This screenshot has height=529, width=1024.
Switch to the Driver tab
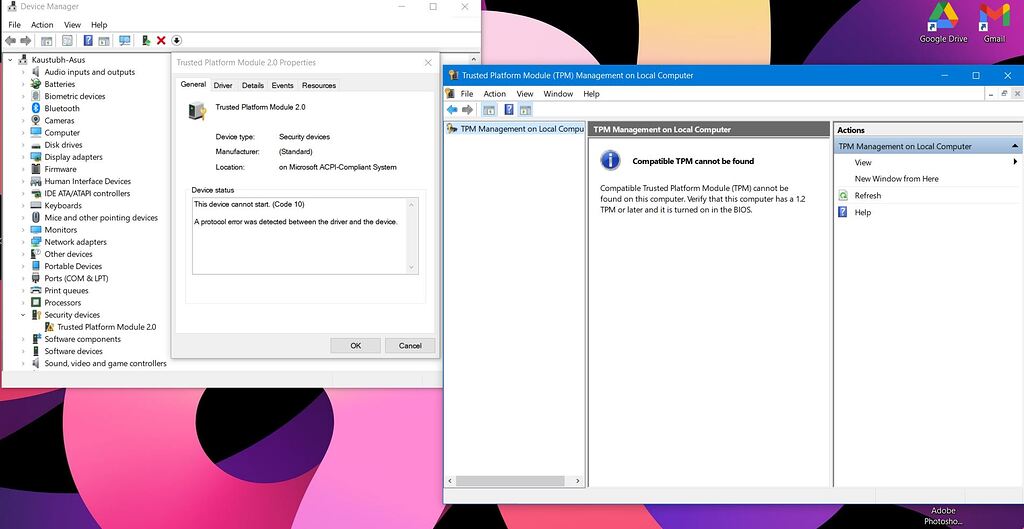(x=223, y=86)
